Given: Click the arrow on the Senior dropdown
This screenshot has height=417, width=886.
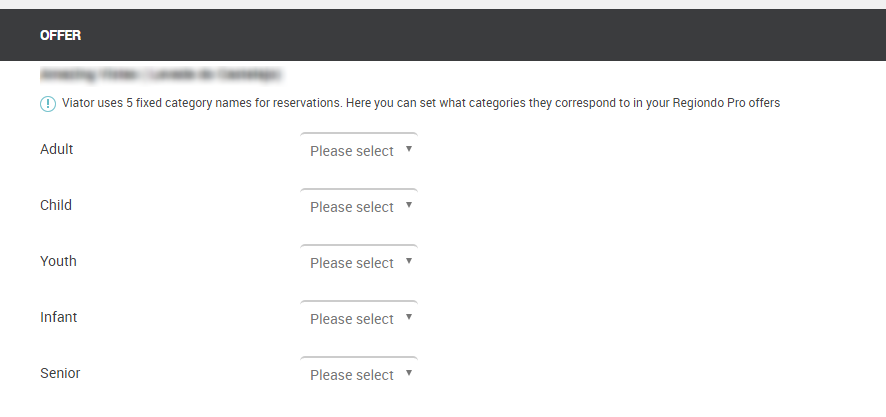Looking at the screenshot, I should coord(409,374).
